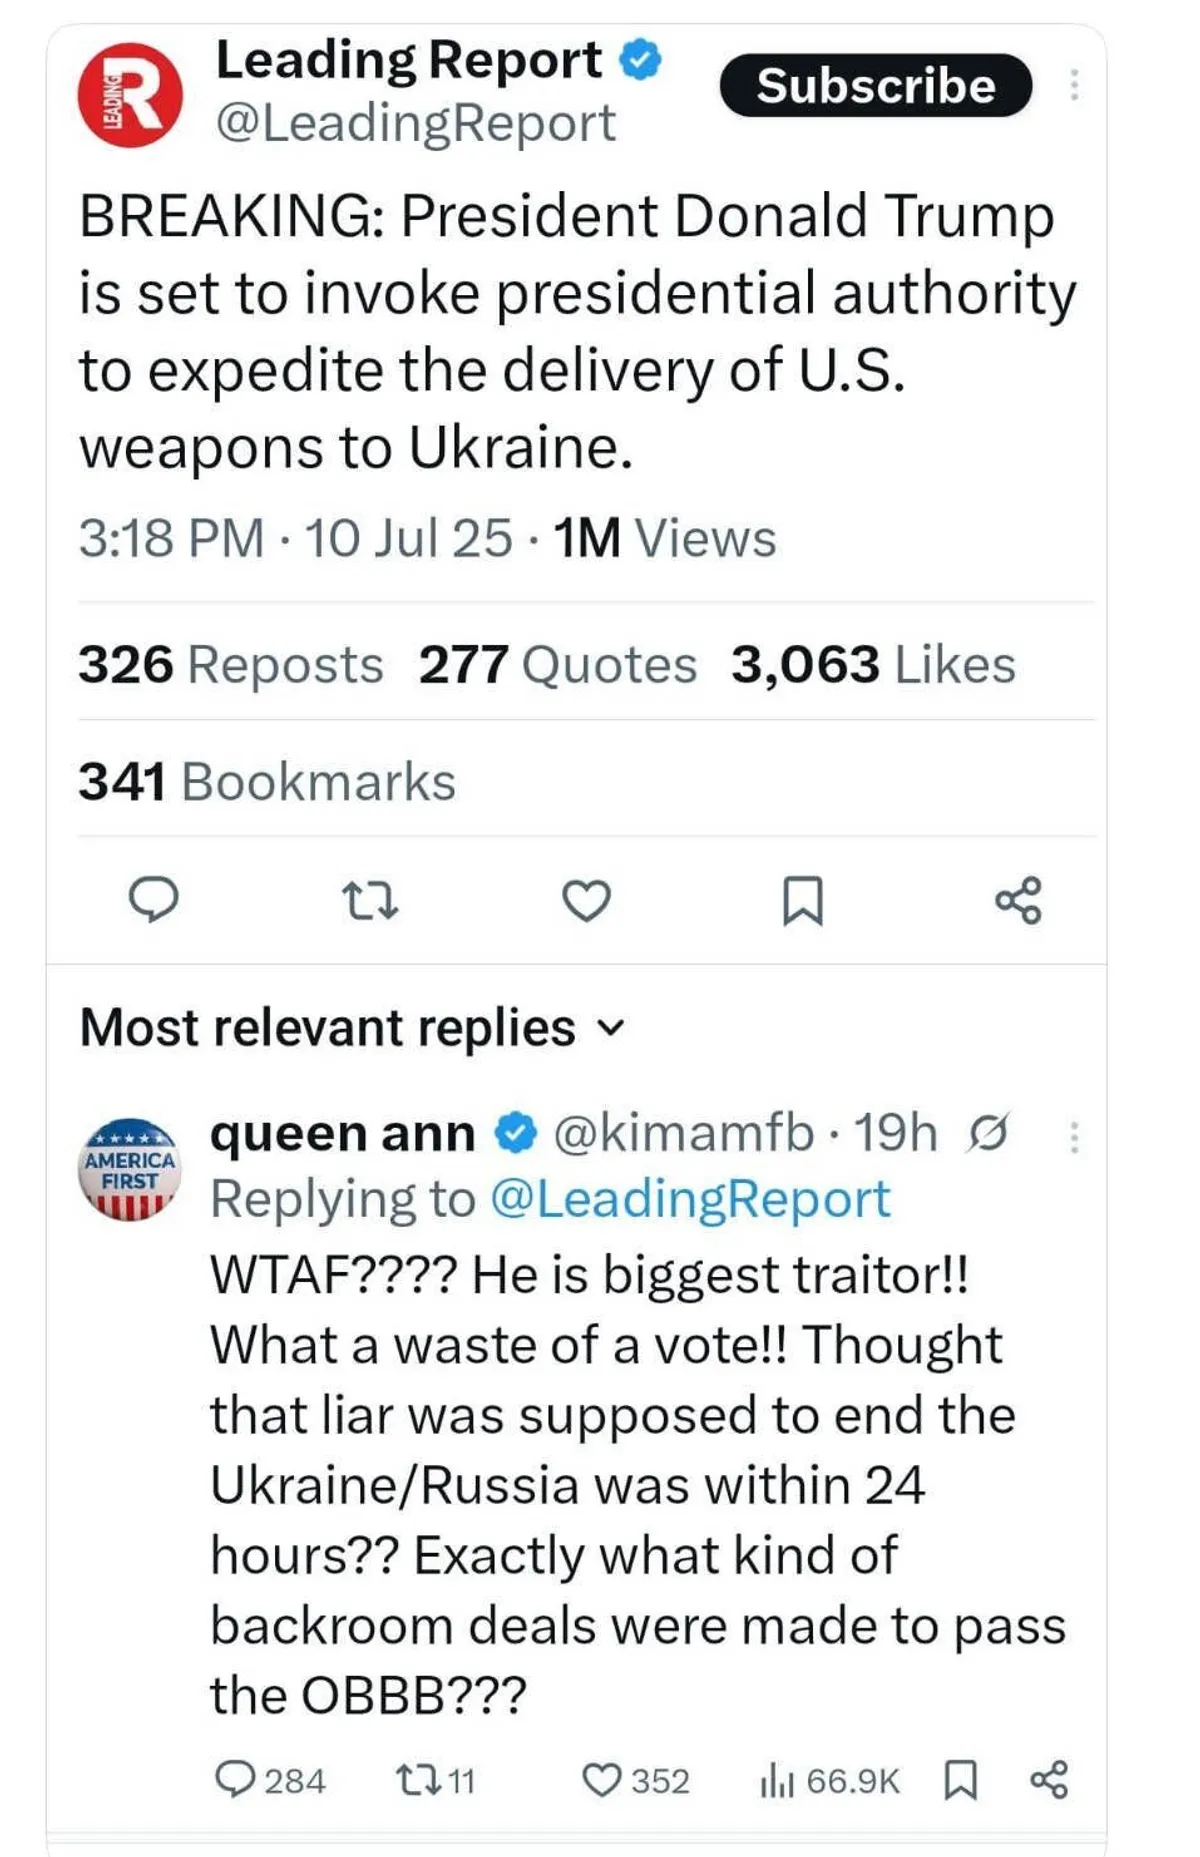The height and width of the screenshot is (1857, 1200).
Task: Share the Leading Report post
Action: coord(1018,900)
